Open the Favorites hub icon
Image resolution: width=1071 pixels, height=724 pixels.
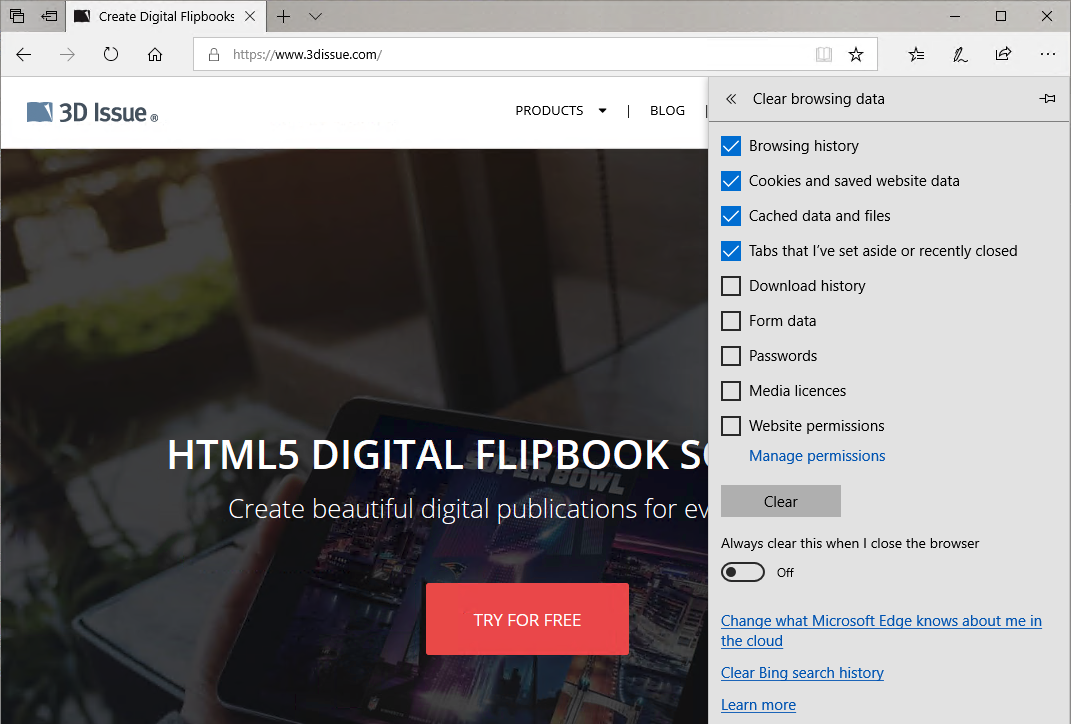click(916, 55)
